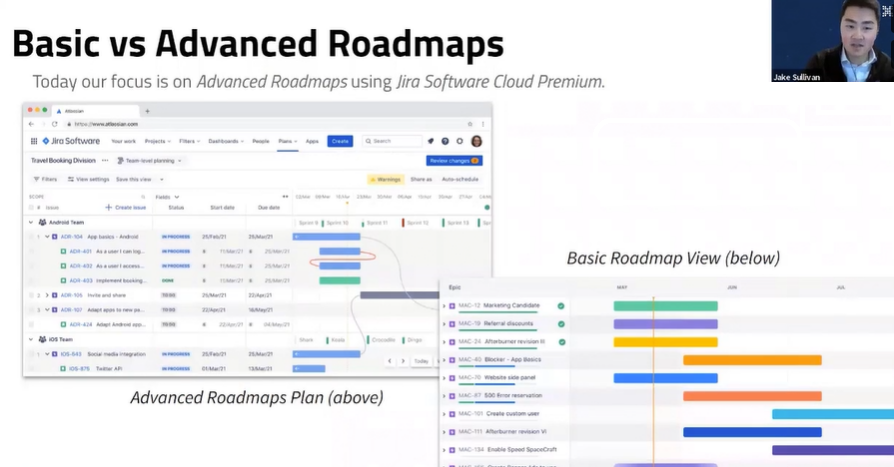Open the user profile avatar in Jira
Image resolution: width=894 pixels, height=467 pixels.
(x=477, y=141)
